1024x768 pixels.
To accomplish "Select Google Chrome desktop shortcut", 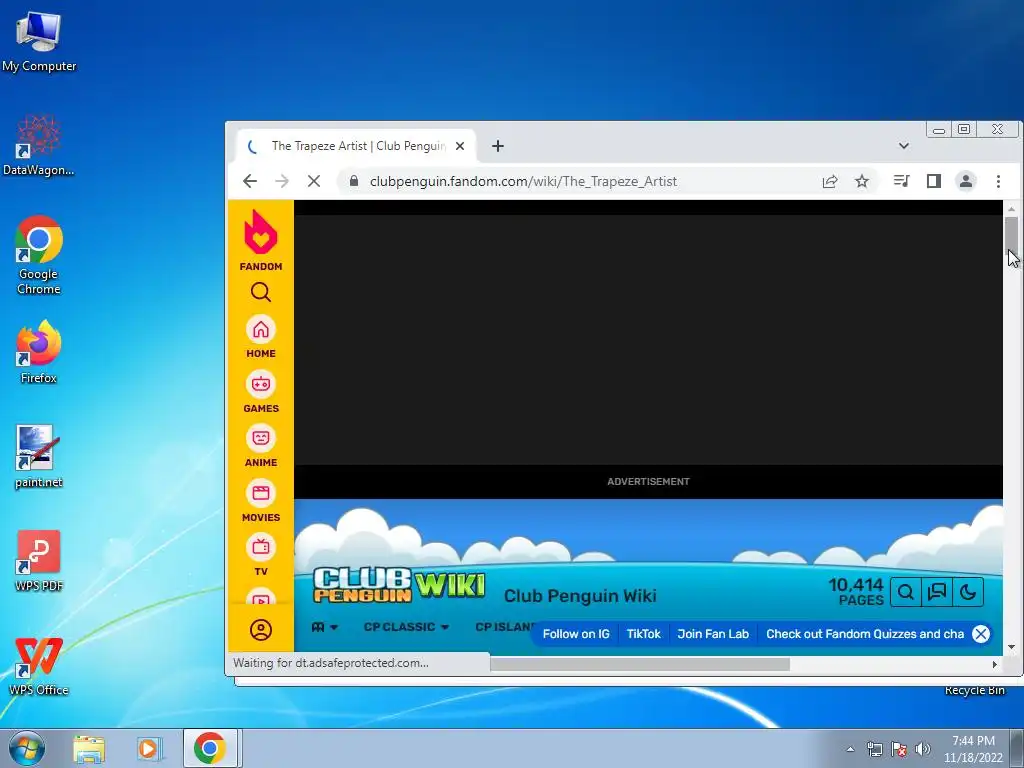I will (39, 255).
